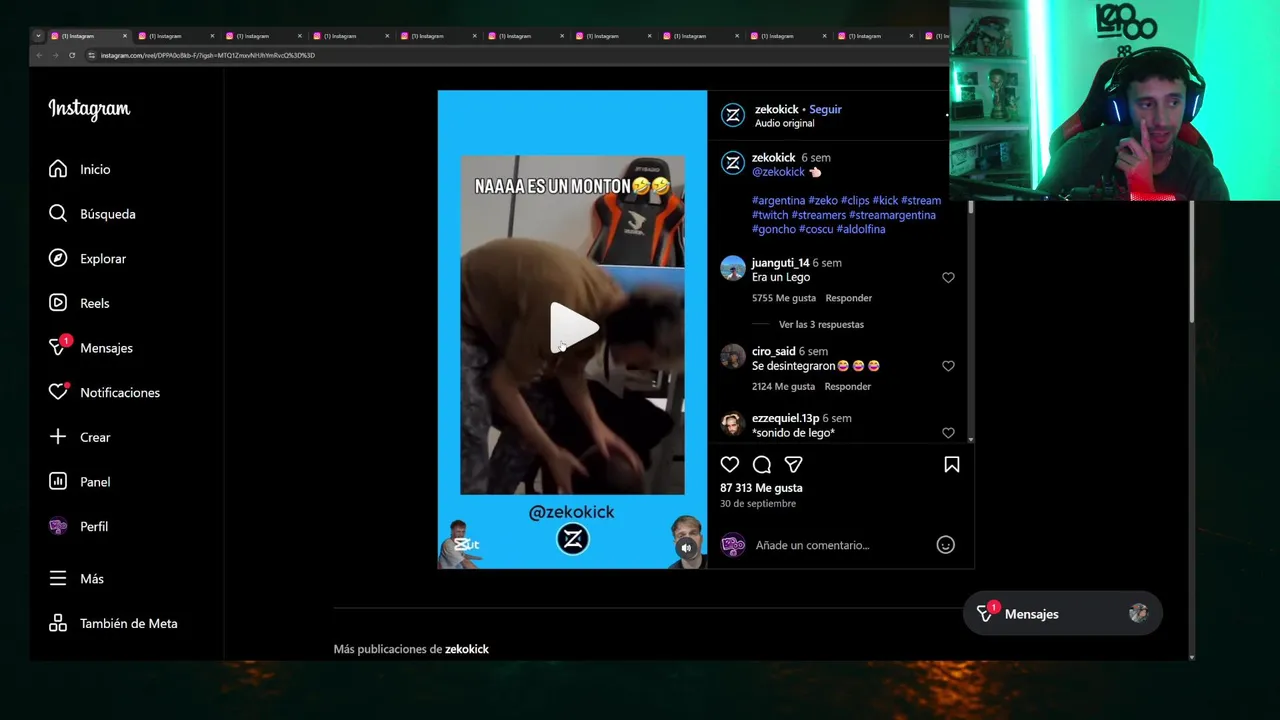Click the Crear plus icon
1280x720 pixels.
pyautogui.click(x=58, y=437)
